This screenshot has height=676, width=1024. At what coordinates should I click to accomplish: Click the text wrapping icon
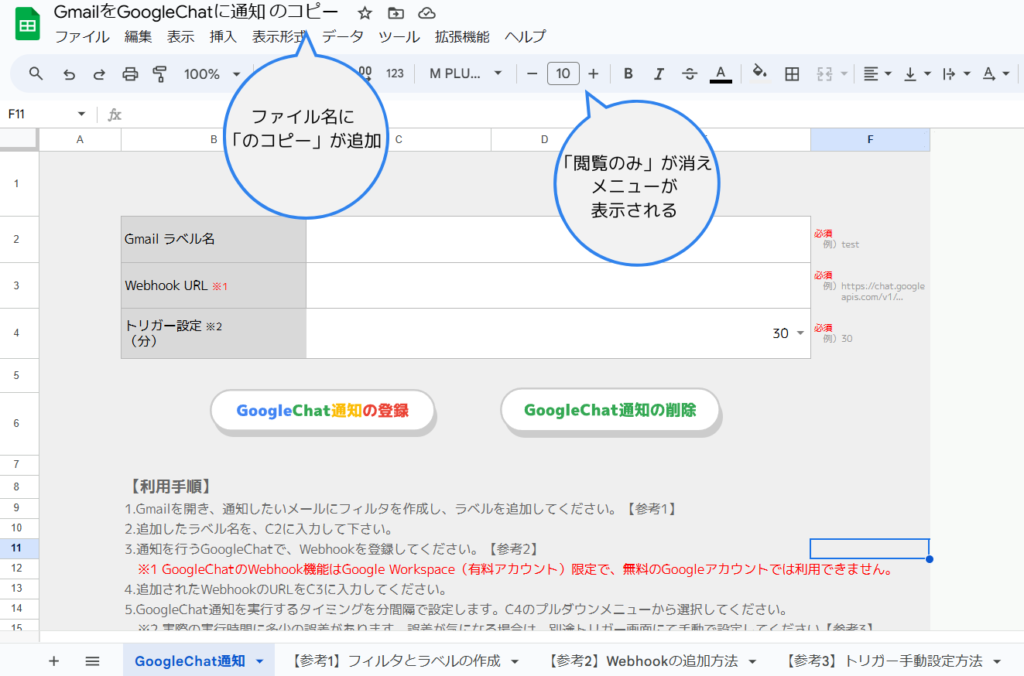949,74
